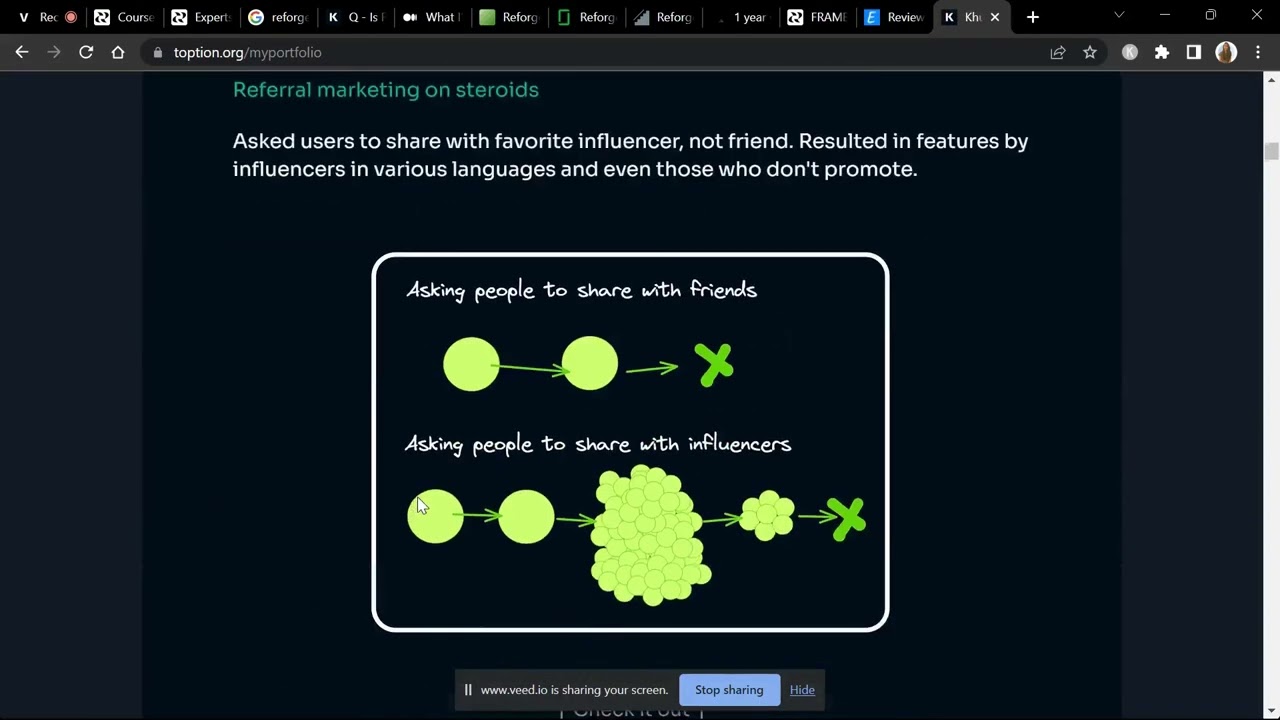Viewport: 1280px width, 720px height.
Task: Share this page using the share icon
Action: coord(1058,52)
